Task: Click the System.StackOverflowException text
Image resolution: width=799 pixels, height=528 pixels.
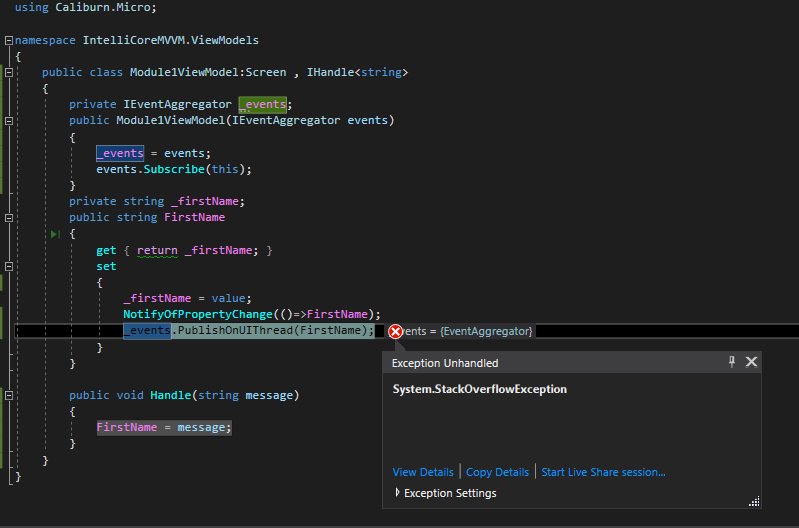Action: (479, 389)
